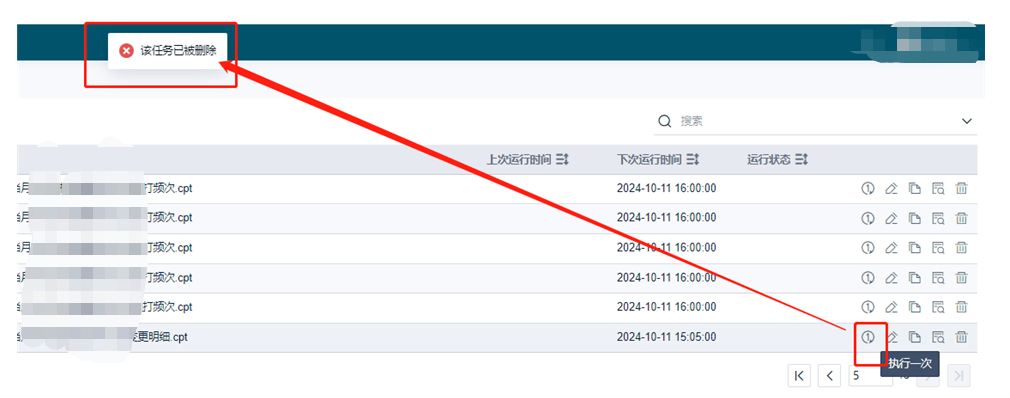Expand the search box dropdown arrow
This screenshot has width=1010, height=398.
coord(967,121)
